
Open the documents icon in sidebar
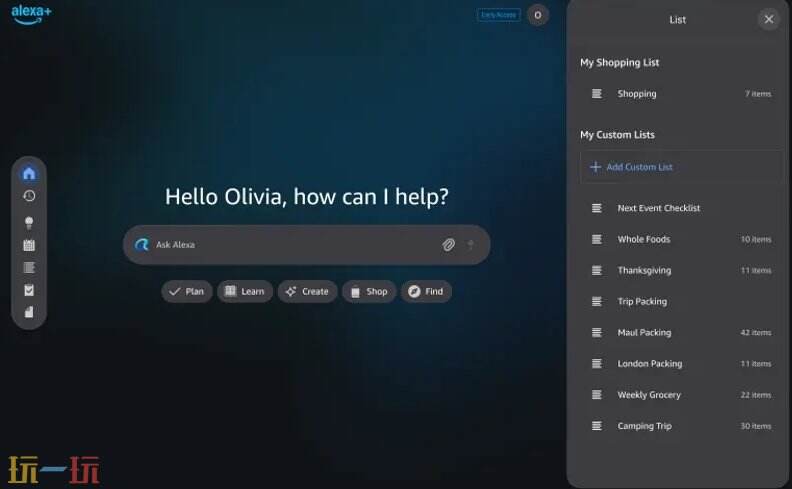coord(29,312)
